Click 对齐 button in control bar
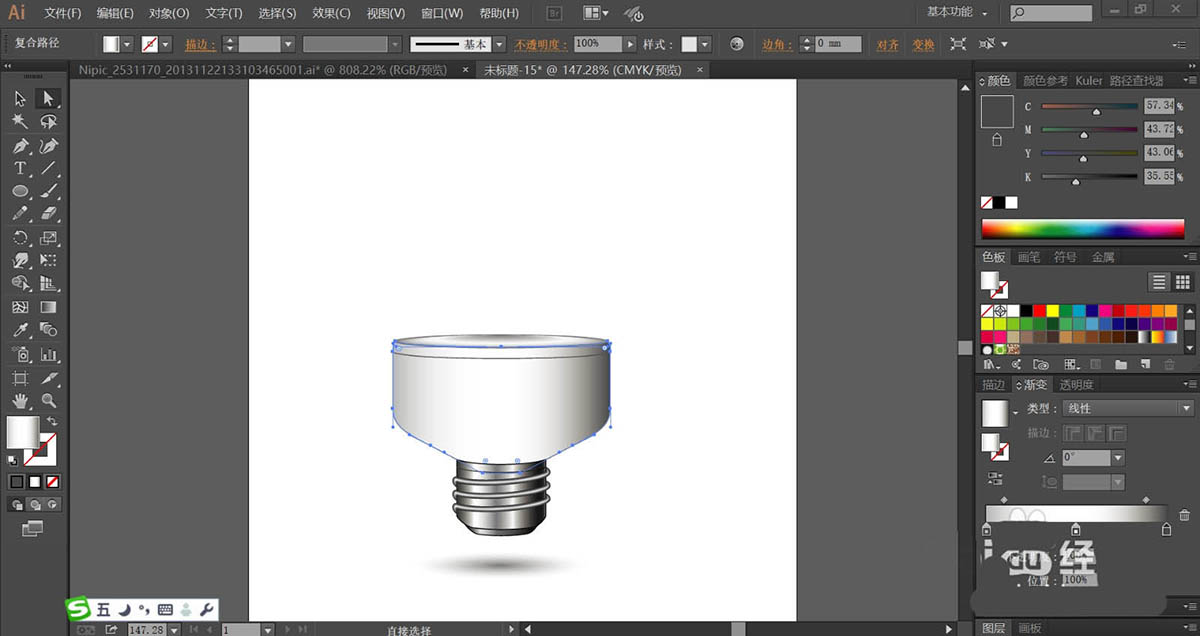Image resolution: width=1200 pixels, height=636 pixels. [x=887, y=44]
